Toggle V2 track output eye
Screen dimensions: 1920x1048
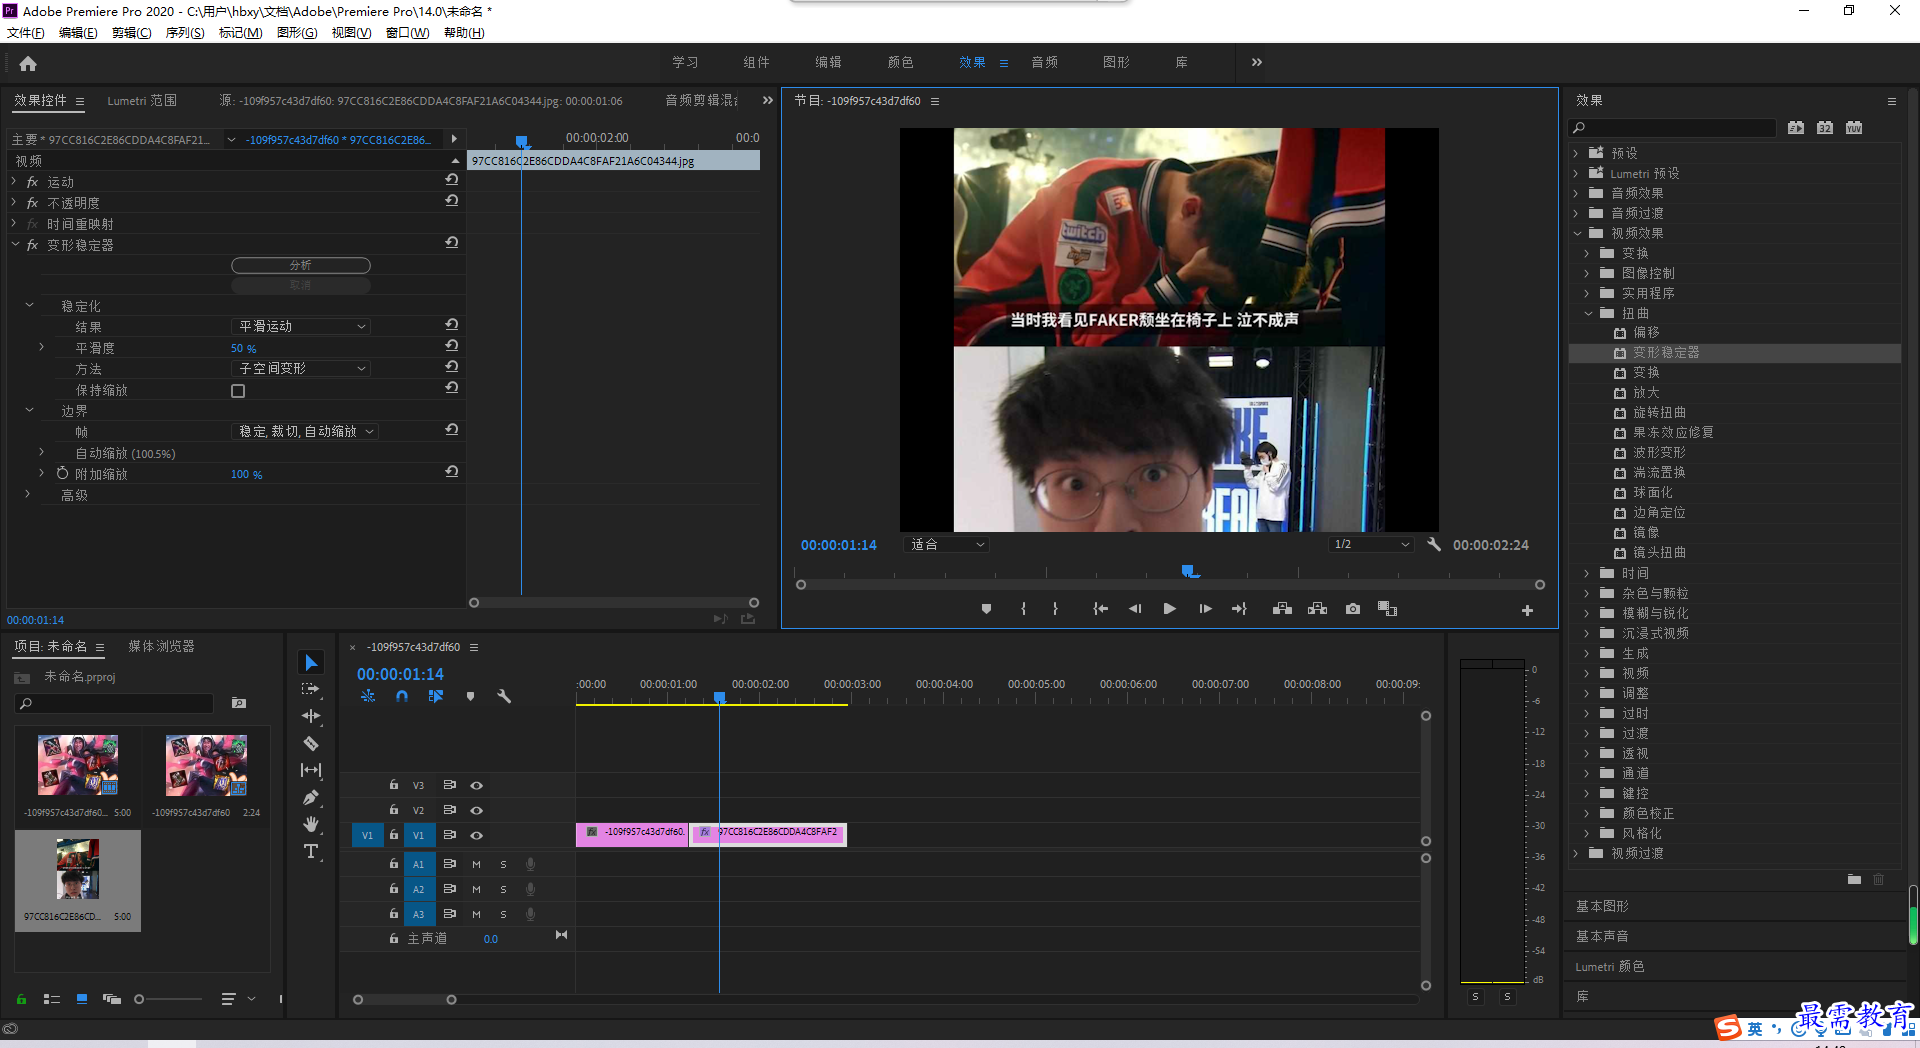click(x=477, y=810)
